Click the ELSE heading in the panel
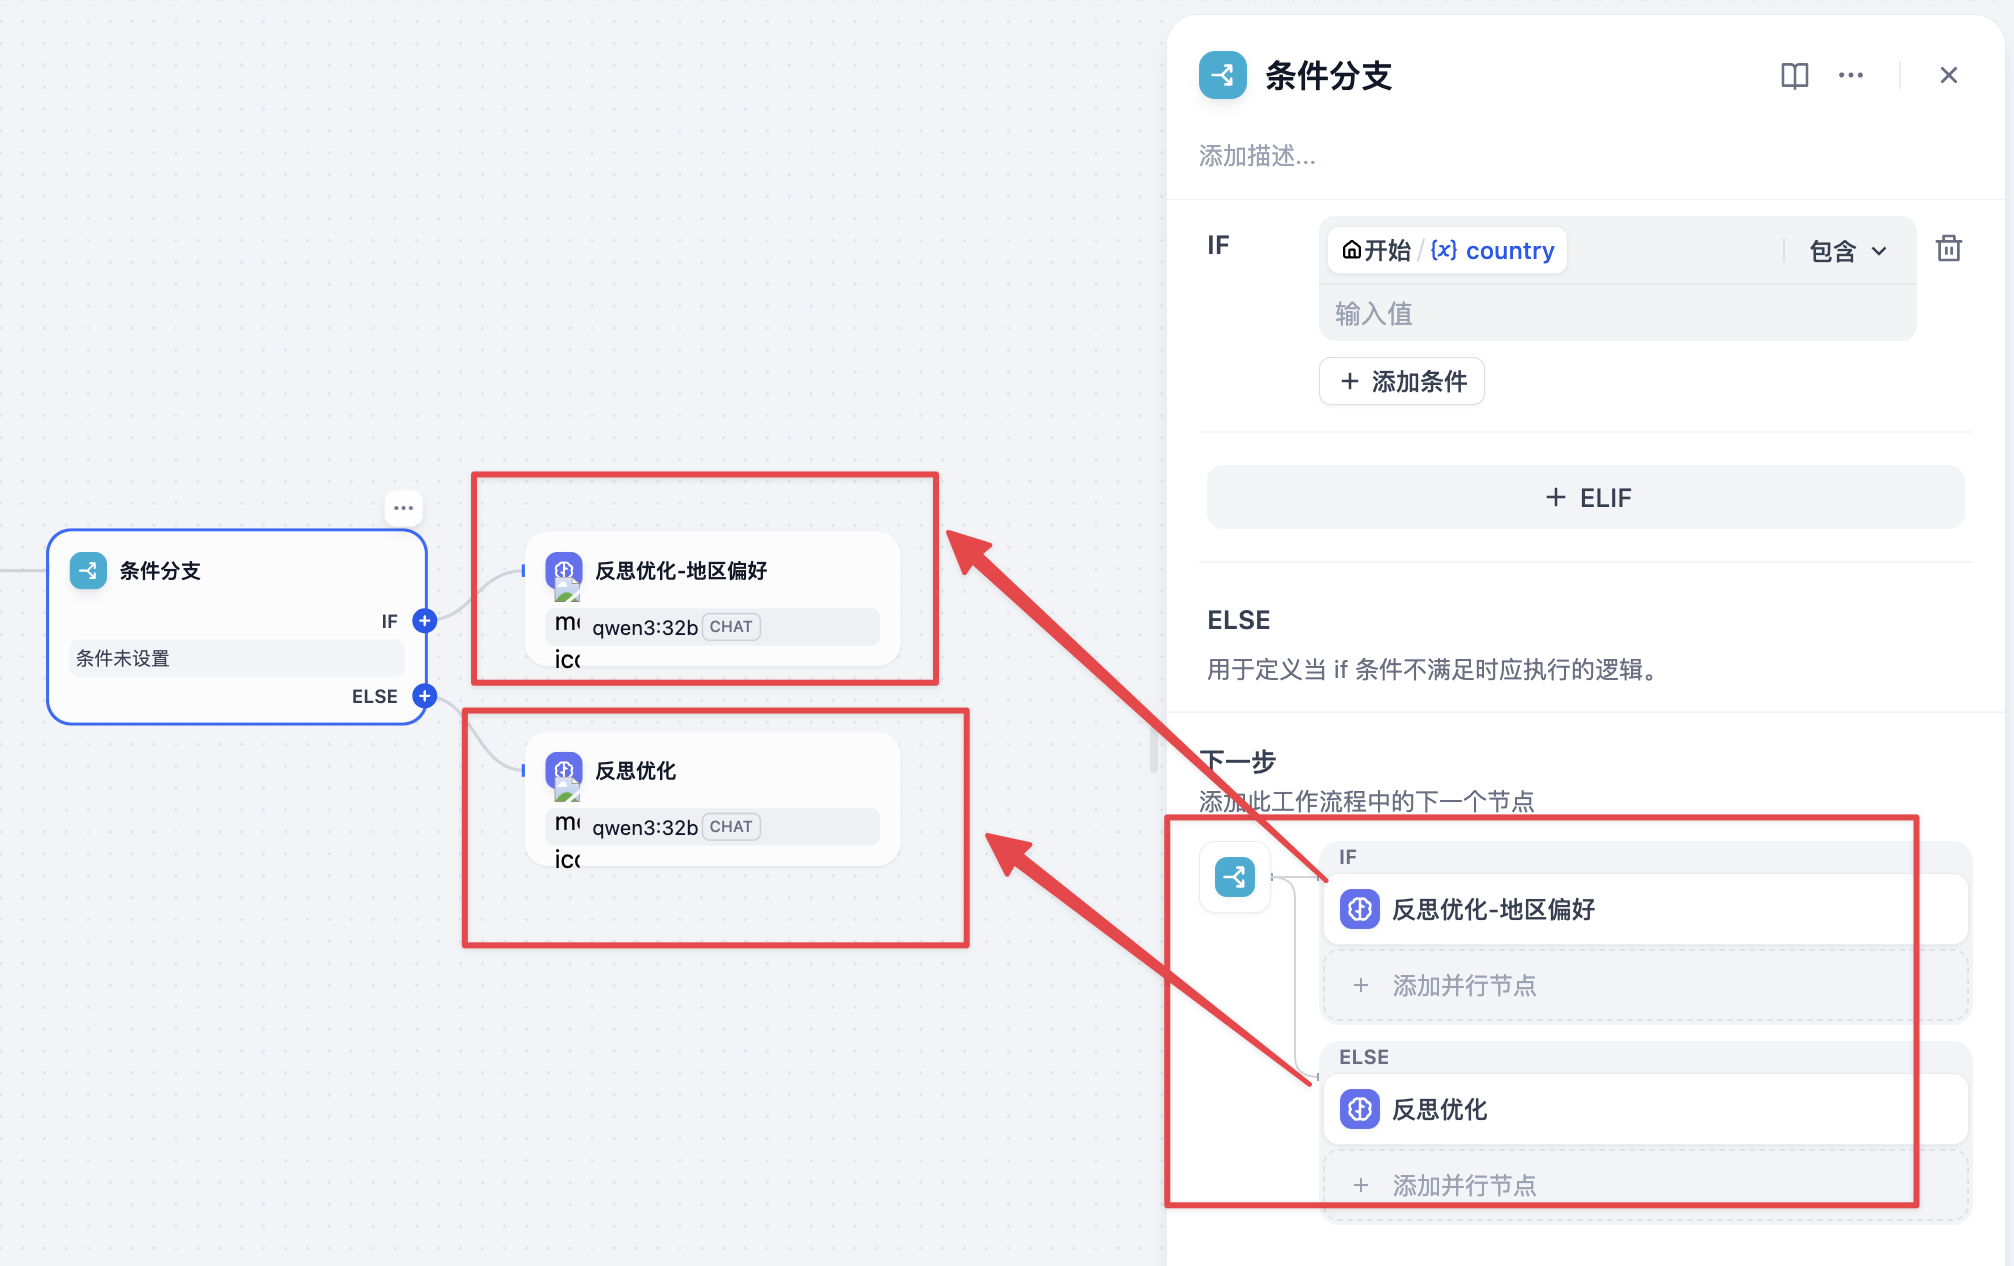2014x1266 pixels. 1239,620
